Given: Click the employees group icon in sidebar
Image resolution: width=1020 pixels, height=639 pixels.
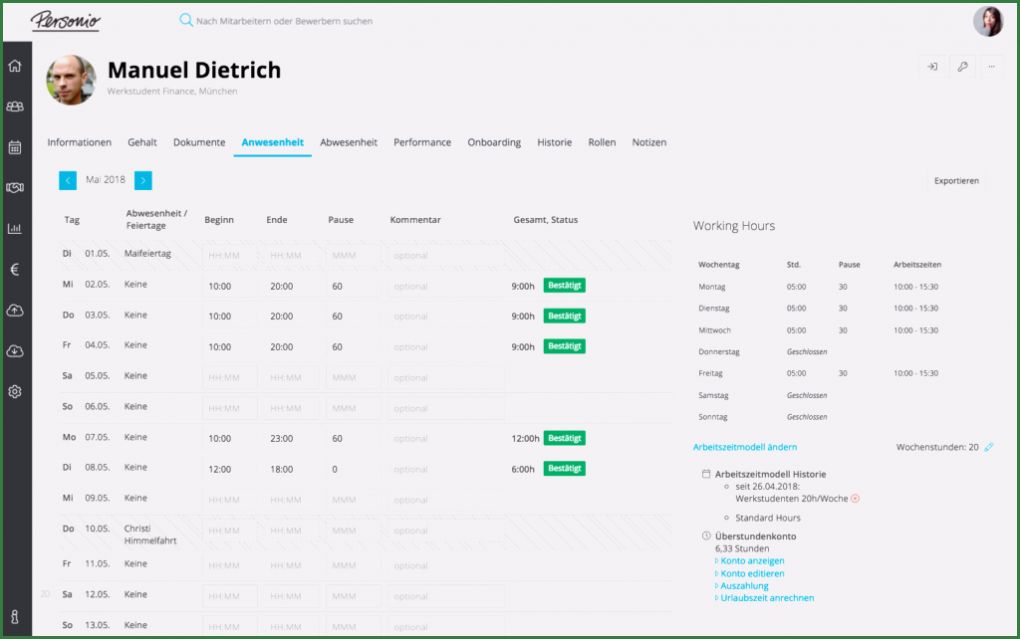Looking at the screenshot, I should pyautogui.click(x=15, y=107).
